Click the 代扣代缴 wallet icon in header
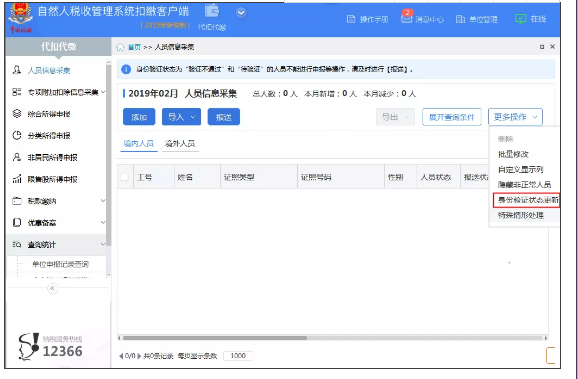578x379 pixels. [212, 10]
